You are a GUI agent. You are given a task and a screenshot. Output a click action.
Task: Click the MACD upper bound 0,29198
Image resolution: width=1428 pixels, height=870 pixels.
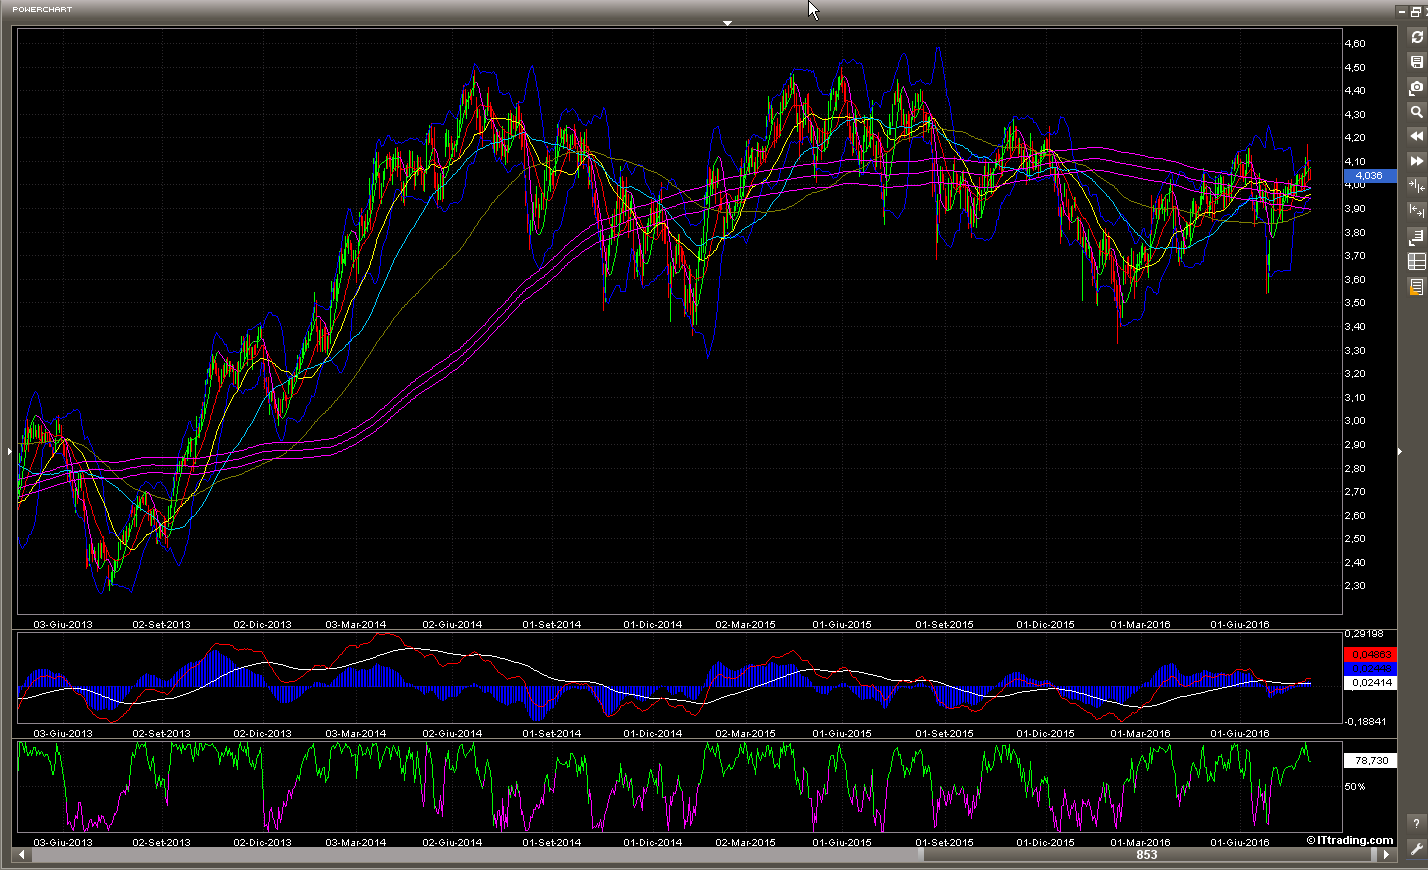pyautogui.click(x=1364, y=634)
